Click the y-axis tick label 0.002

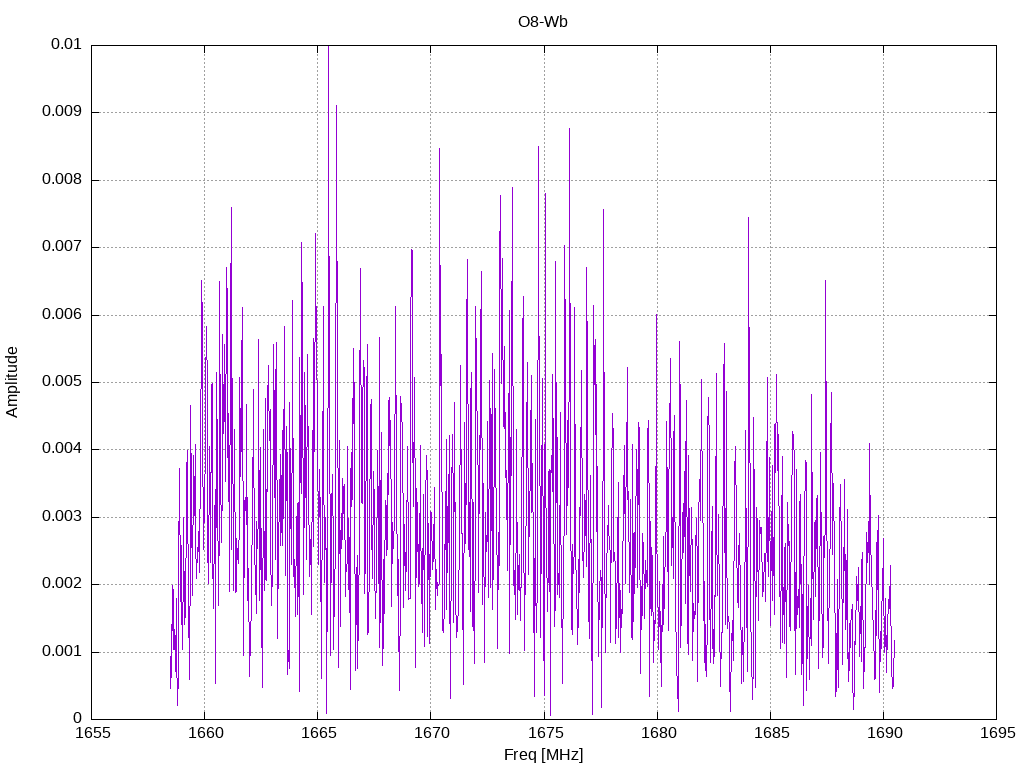click(x=62, y=584)
